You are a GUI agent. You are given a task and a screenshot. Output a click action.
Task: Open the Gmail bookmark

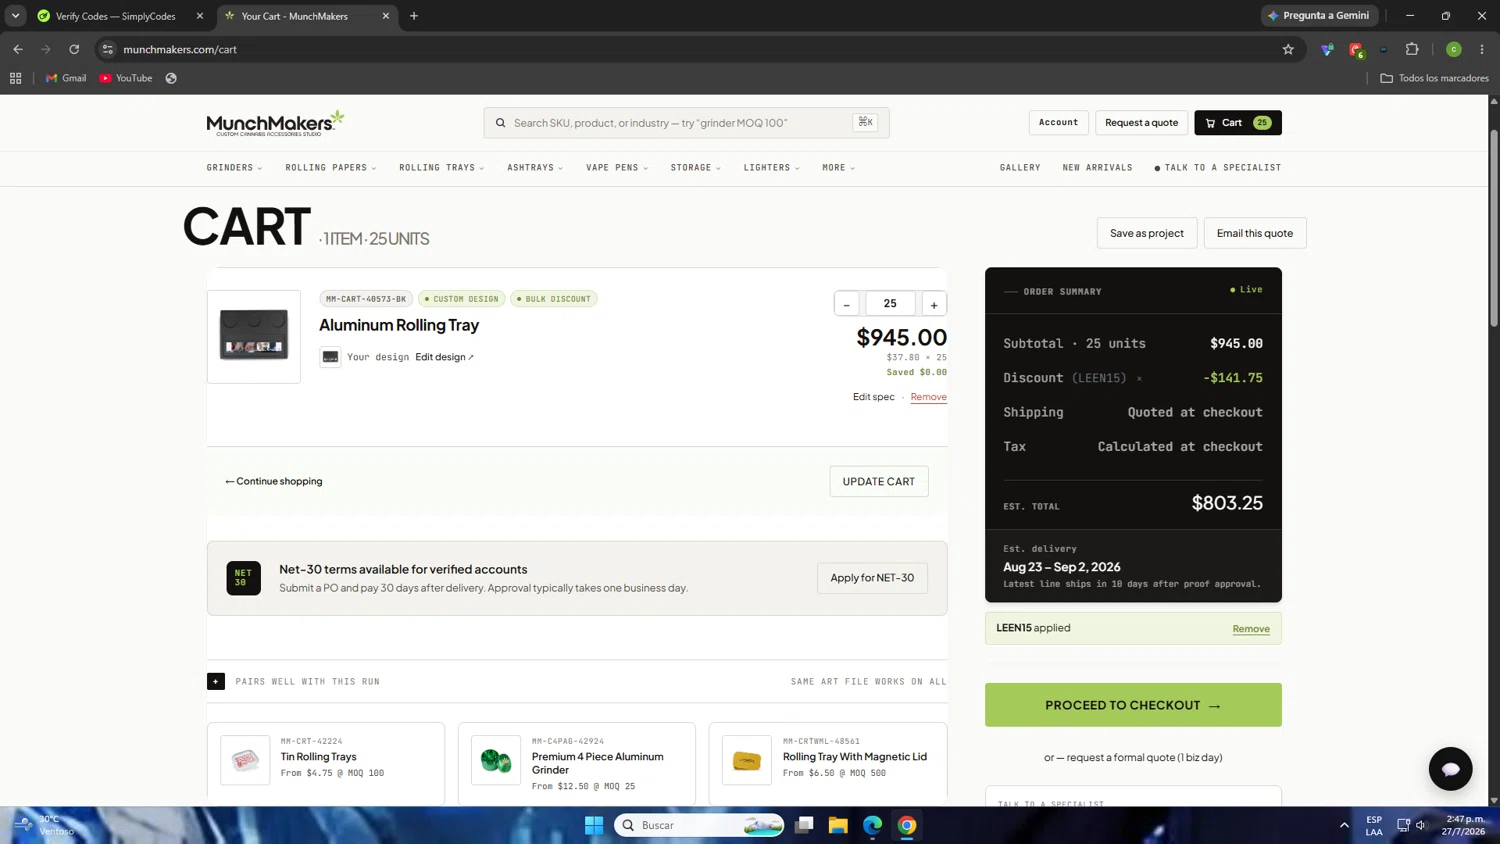pyautogui.click(x=66, y=78)
